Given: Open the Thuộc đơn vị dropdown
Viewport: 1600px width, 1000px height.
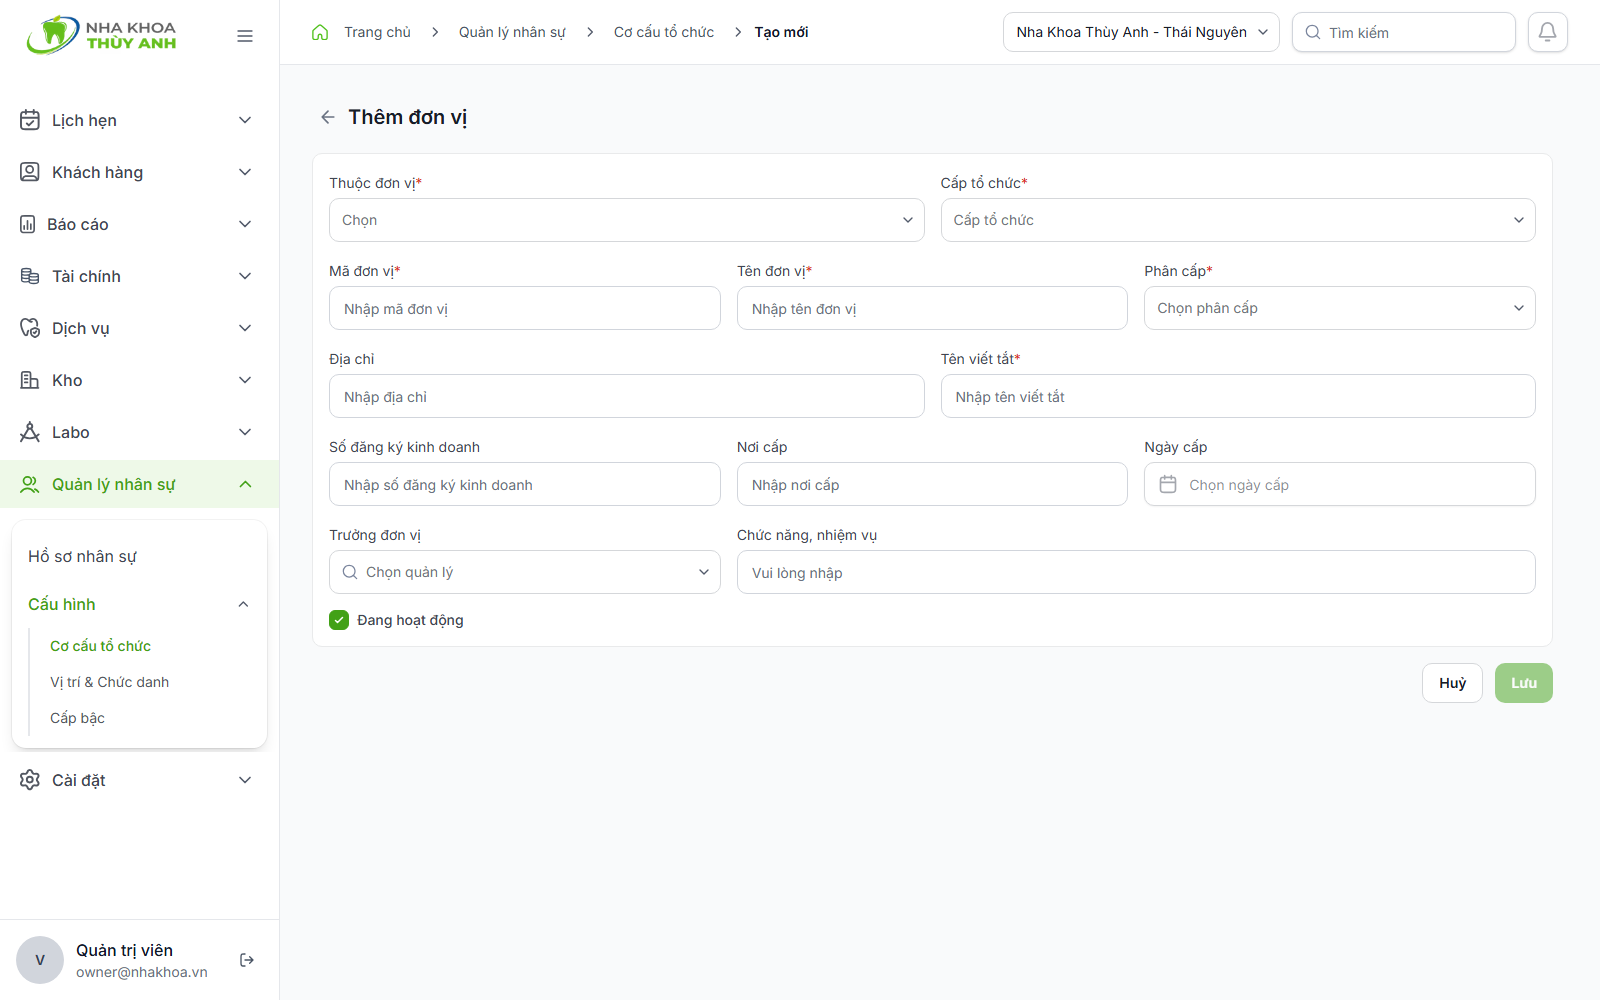Looking at the screenshot, I should click(x=626, y=220).
